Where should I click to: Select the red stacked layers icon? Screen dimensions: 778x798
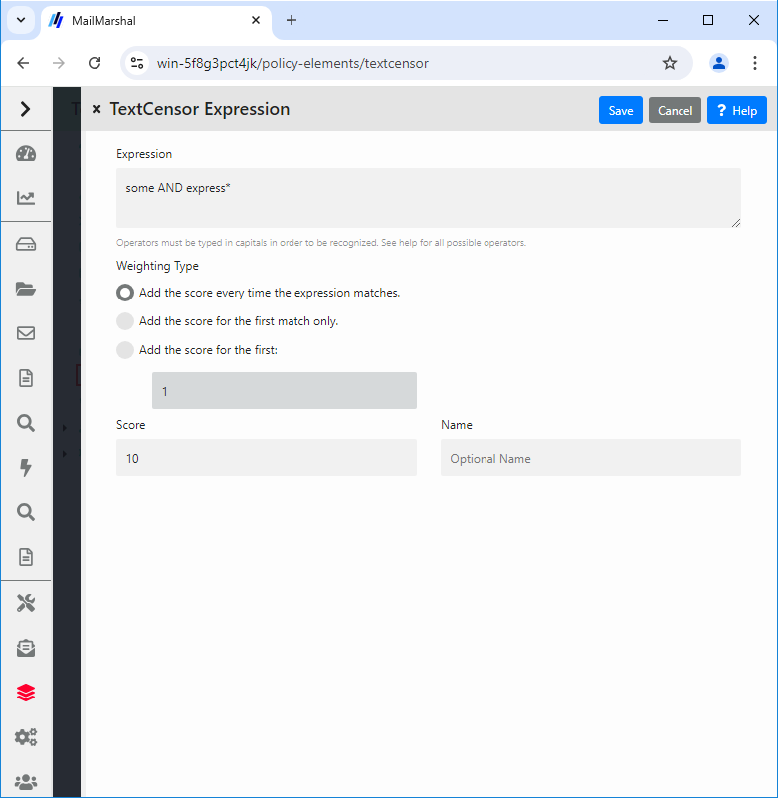click(26, 693)
